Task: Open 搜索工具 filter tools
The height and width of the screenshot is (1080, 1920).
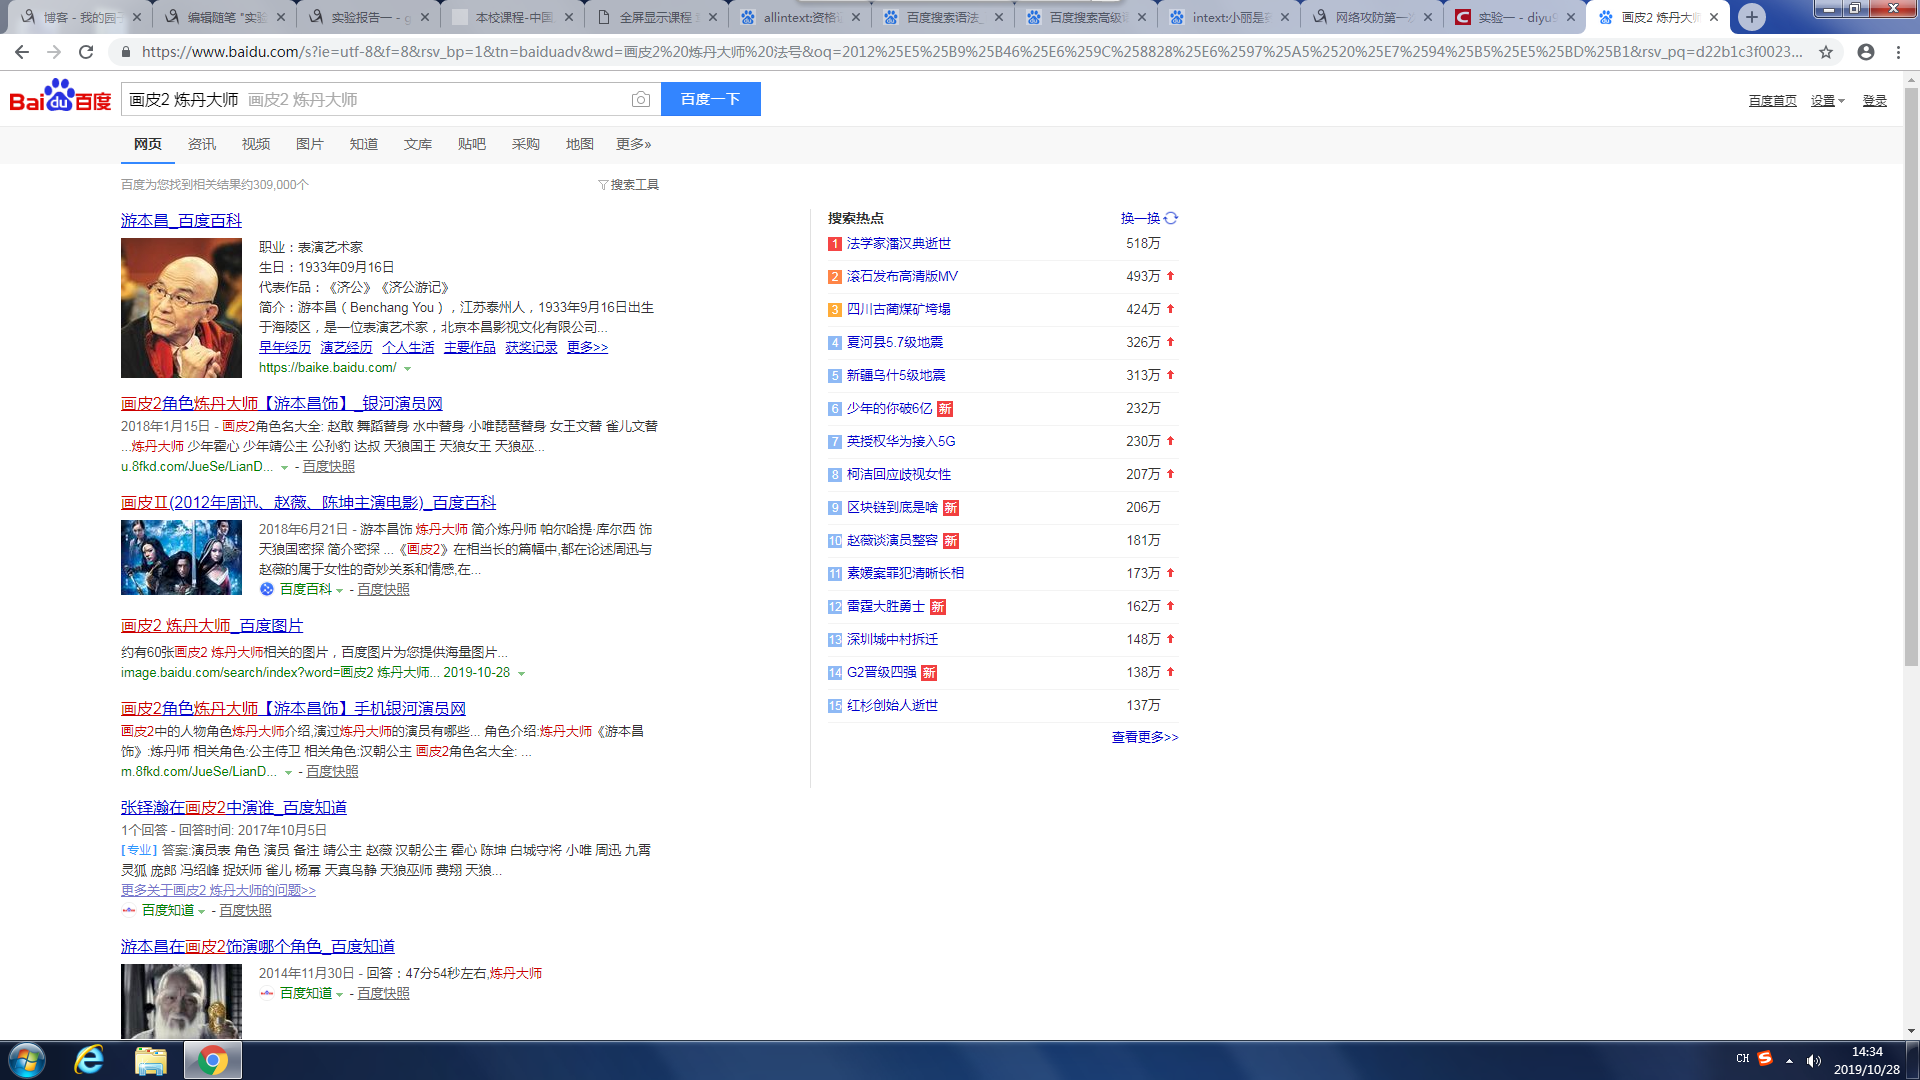Action: pos(628,185)
